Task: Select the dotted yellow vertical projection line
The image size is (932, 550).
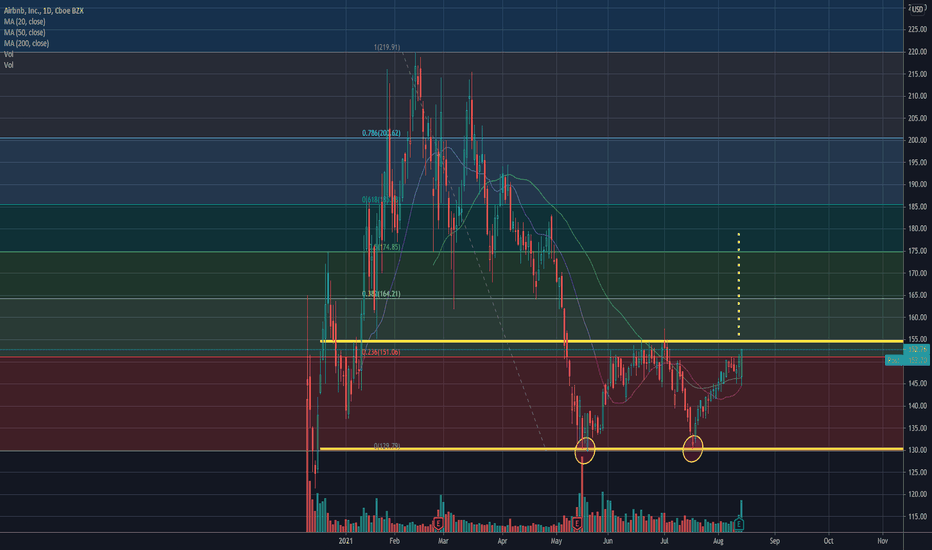Action: [739, 284]
